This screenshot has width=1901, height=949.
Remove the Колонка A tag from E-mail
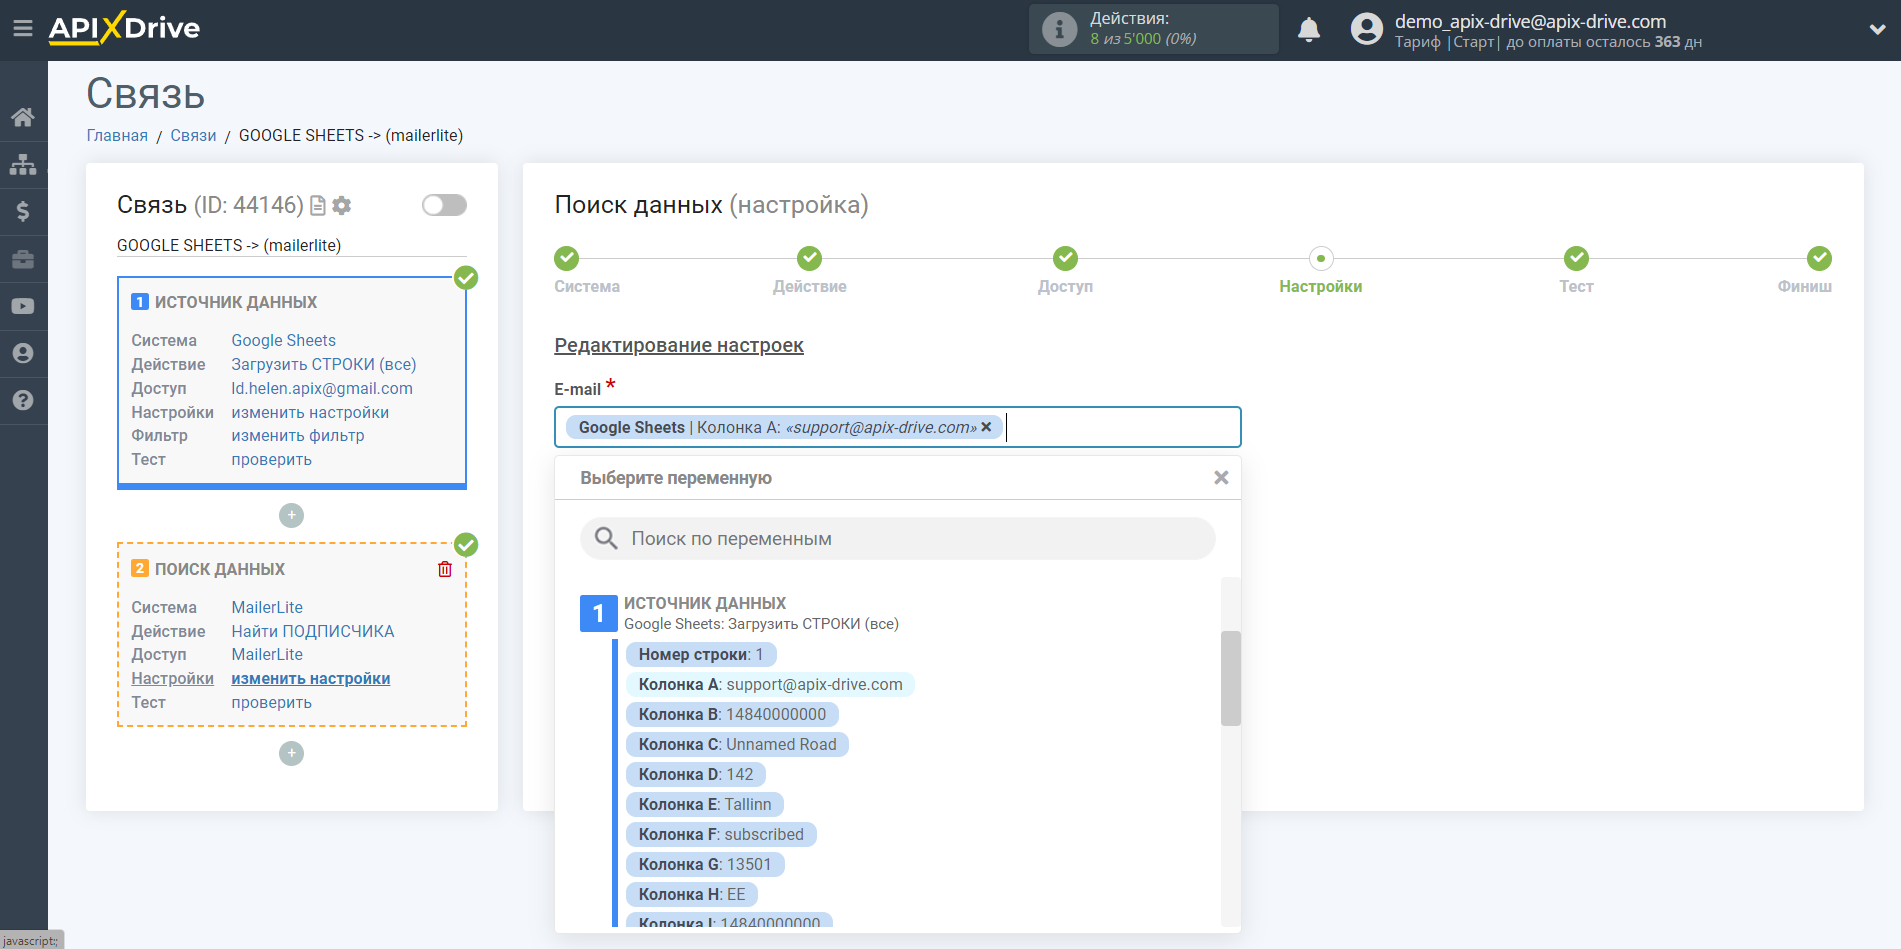click(986, 427)
